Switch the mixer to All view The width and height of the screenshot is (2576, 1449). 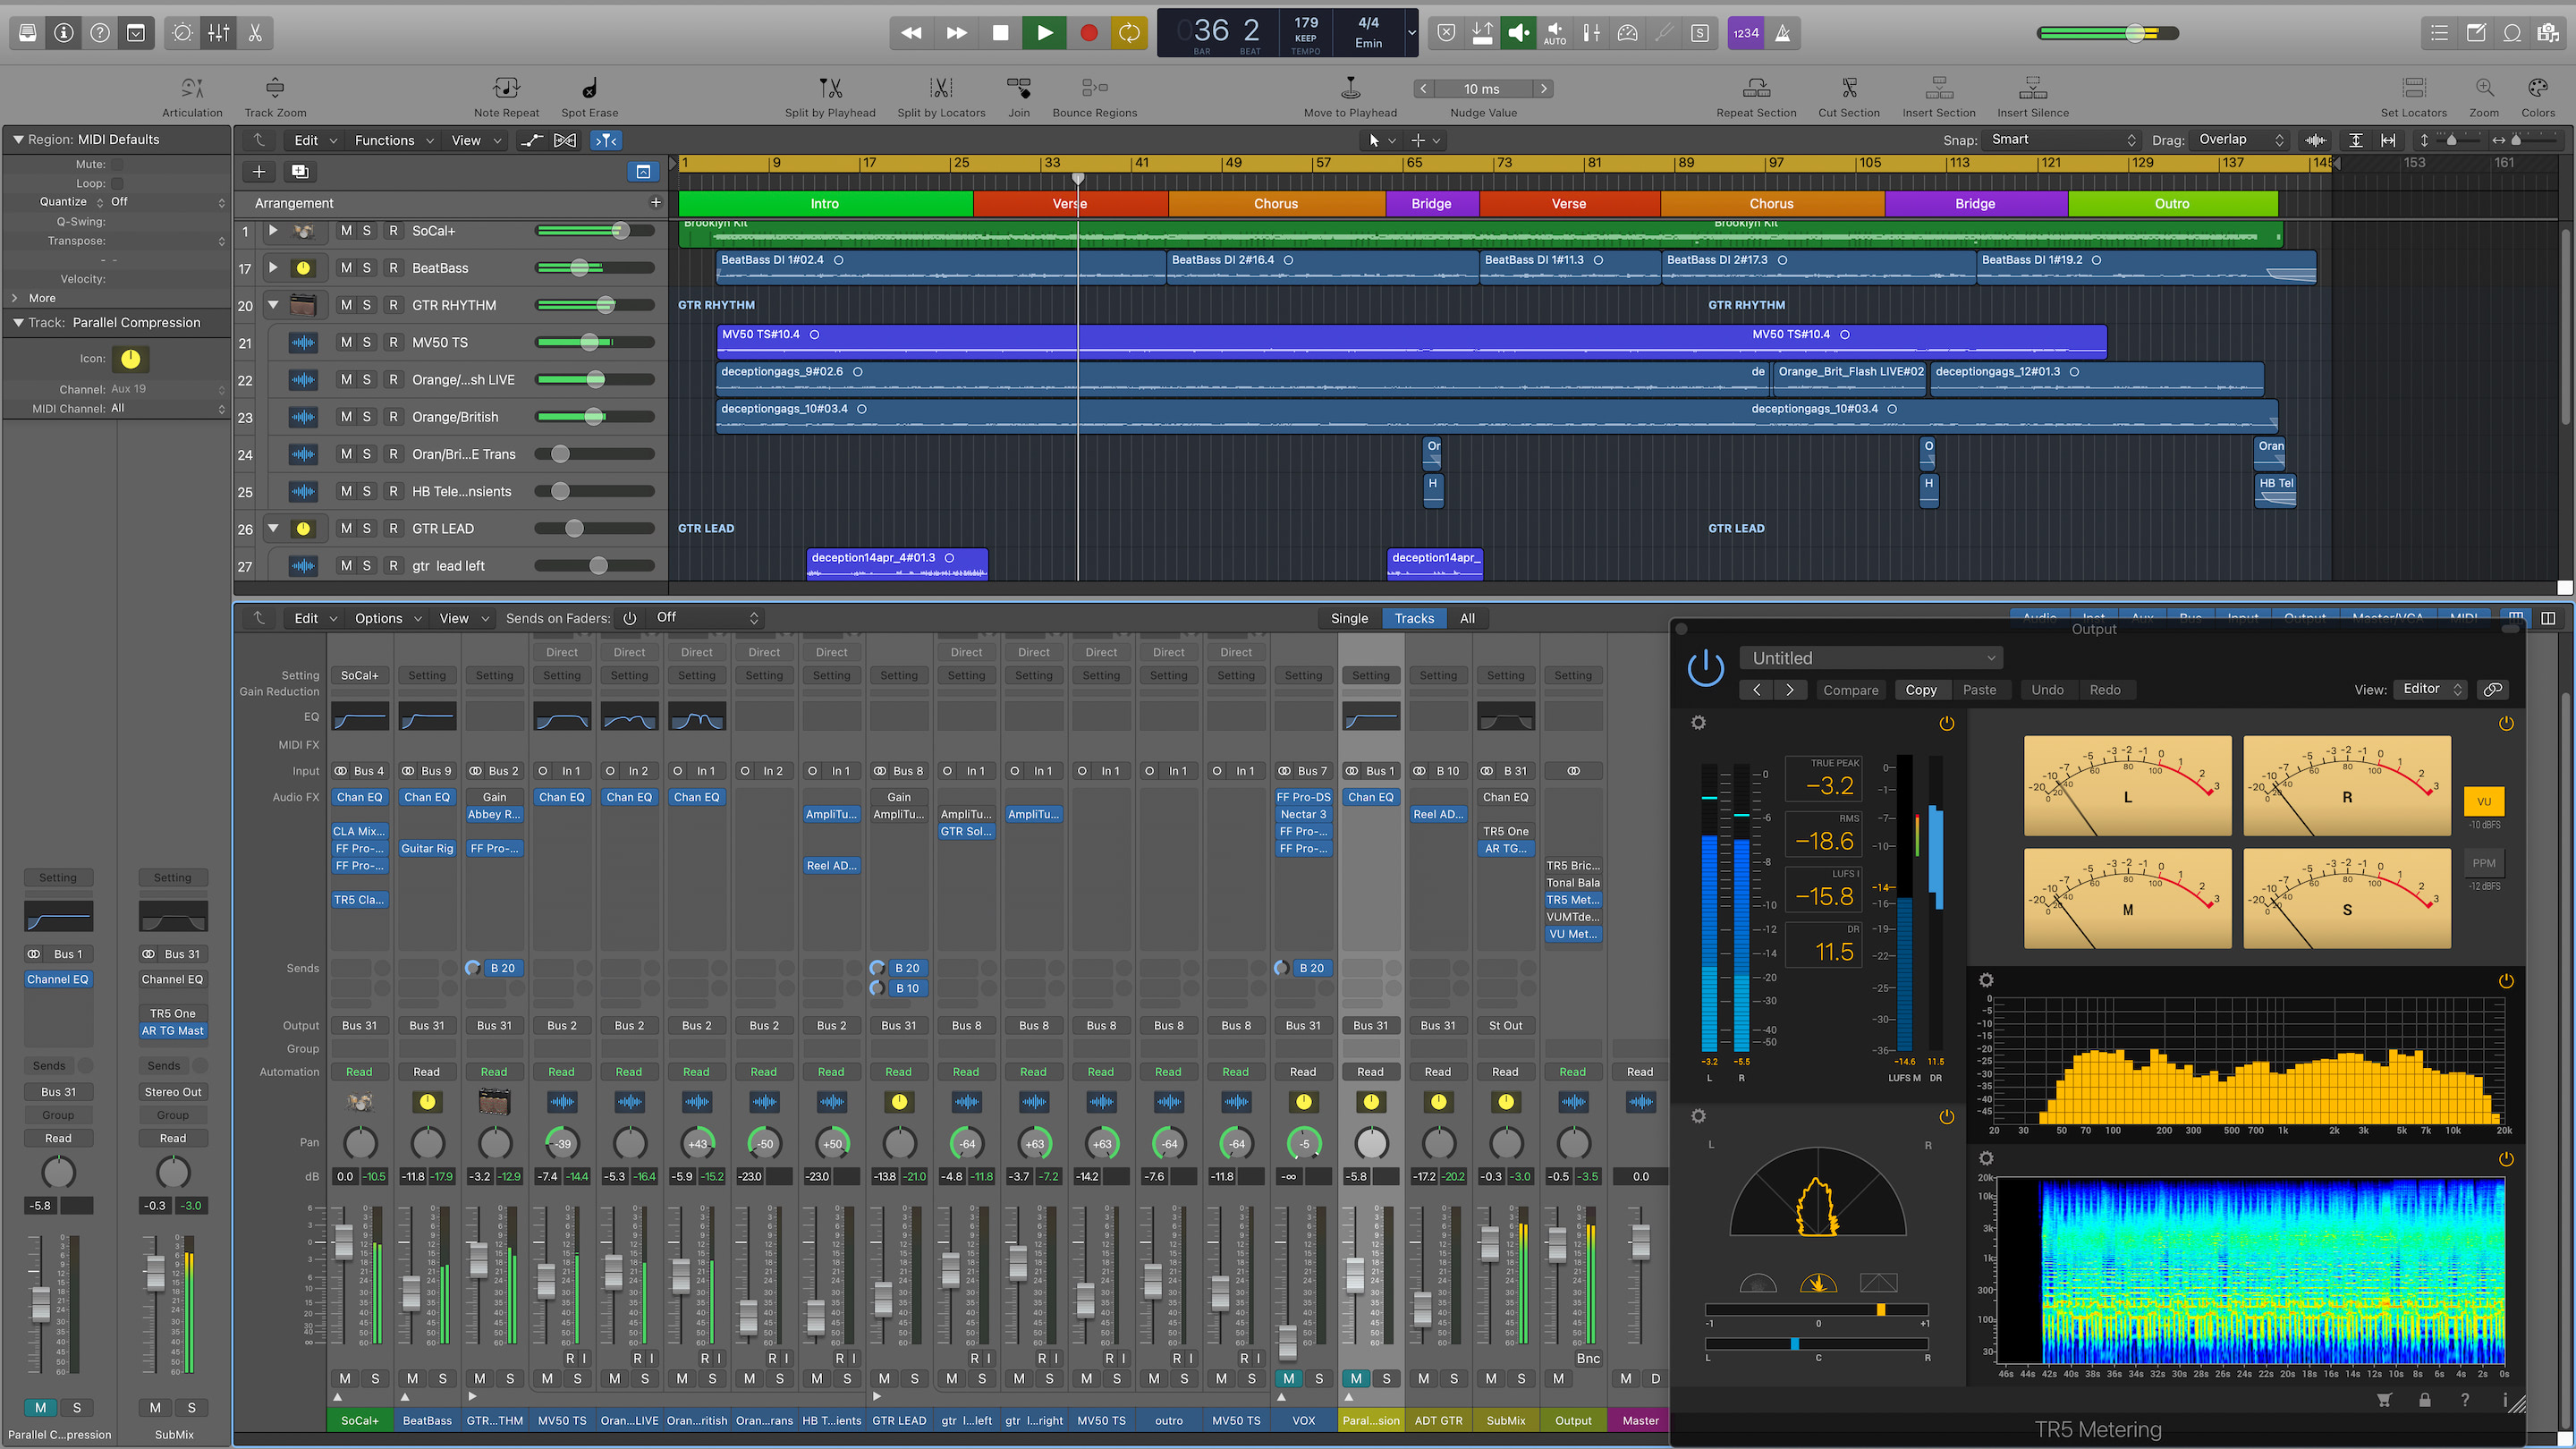(x=1467, y=618)
